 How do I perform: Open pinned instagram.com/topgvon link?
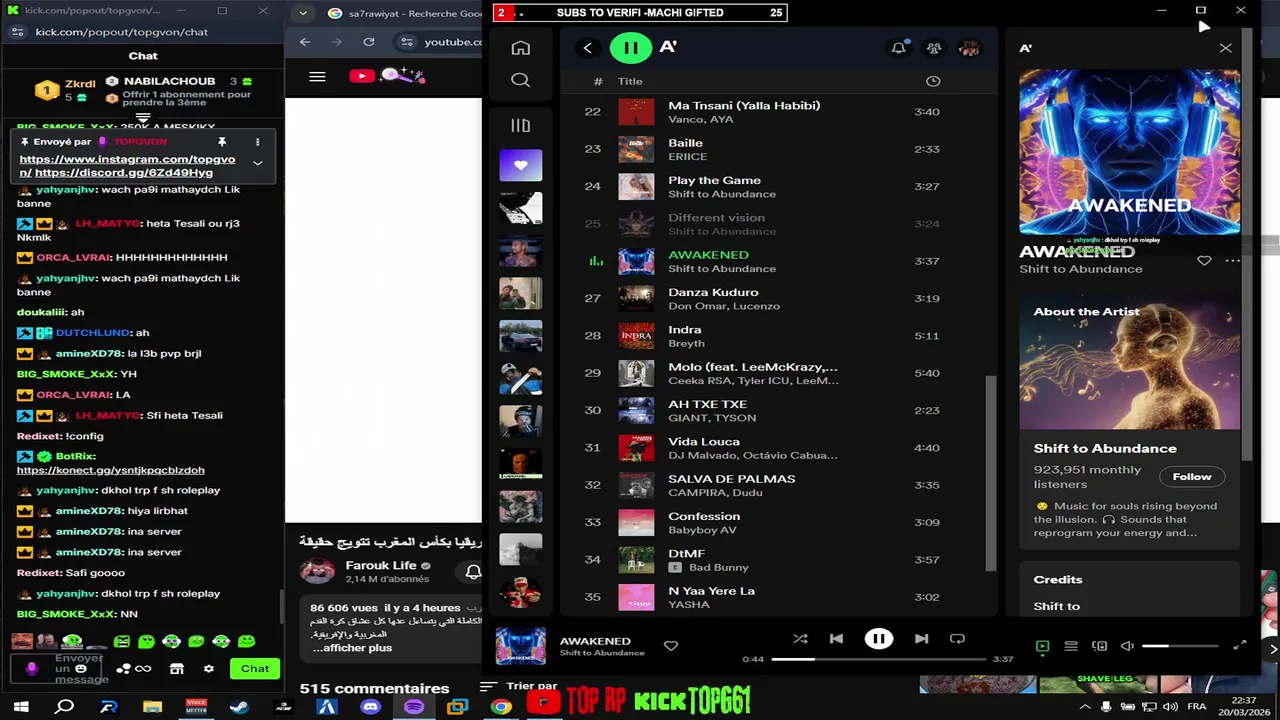point(127,160)
